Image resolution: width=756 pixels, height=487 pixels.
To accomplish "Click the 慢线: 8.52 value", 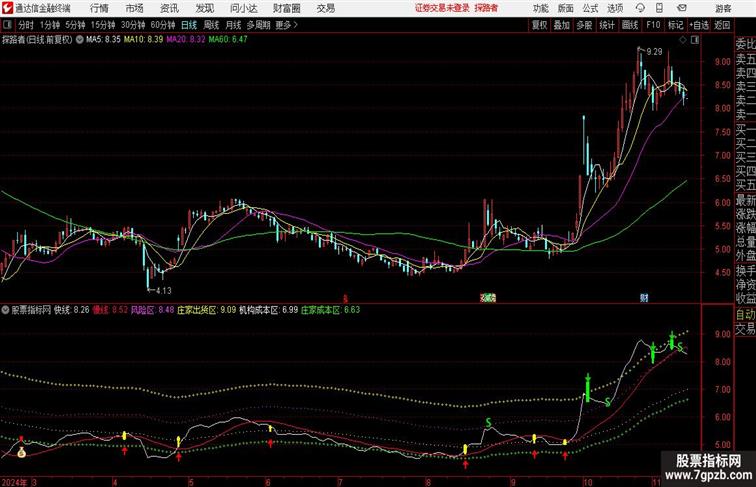I will pos(110,310).
